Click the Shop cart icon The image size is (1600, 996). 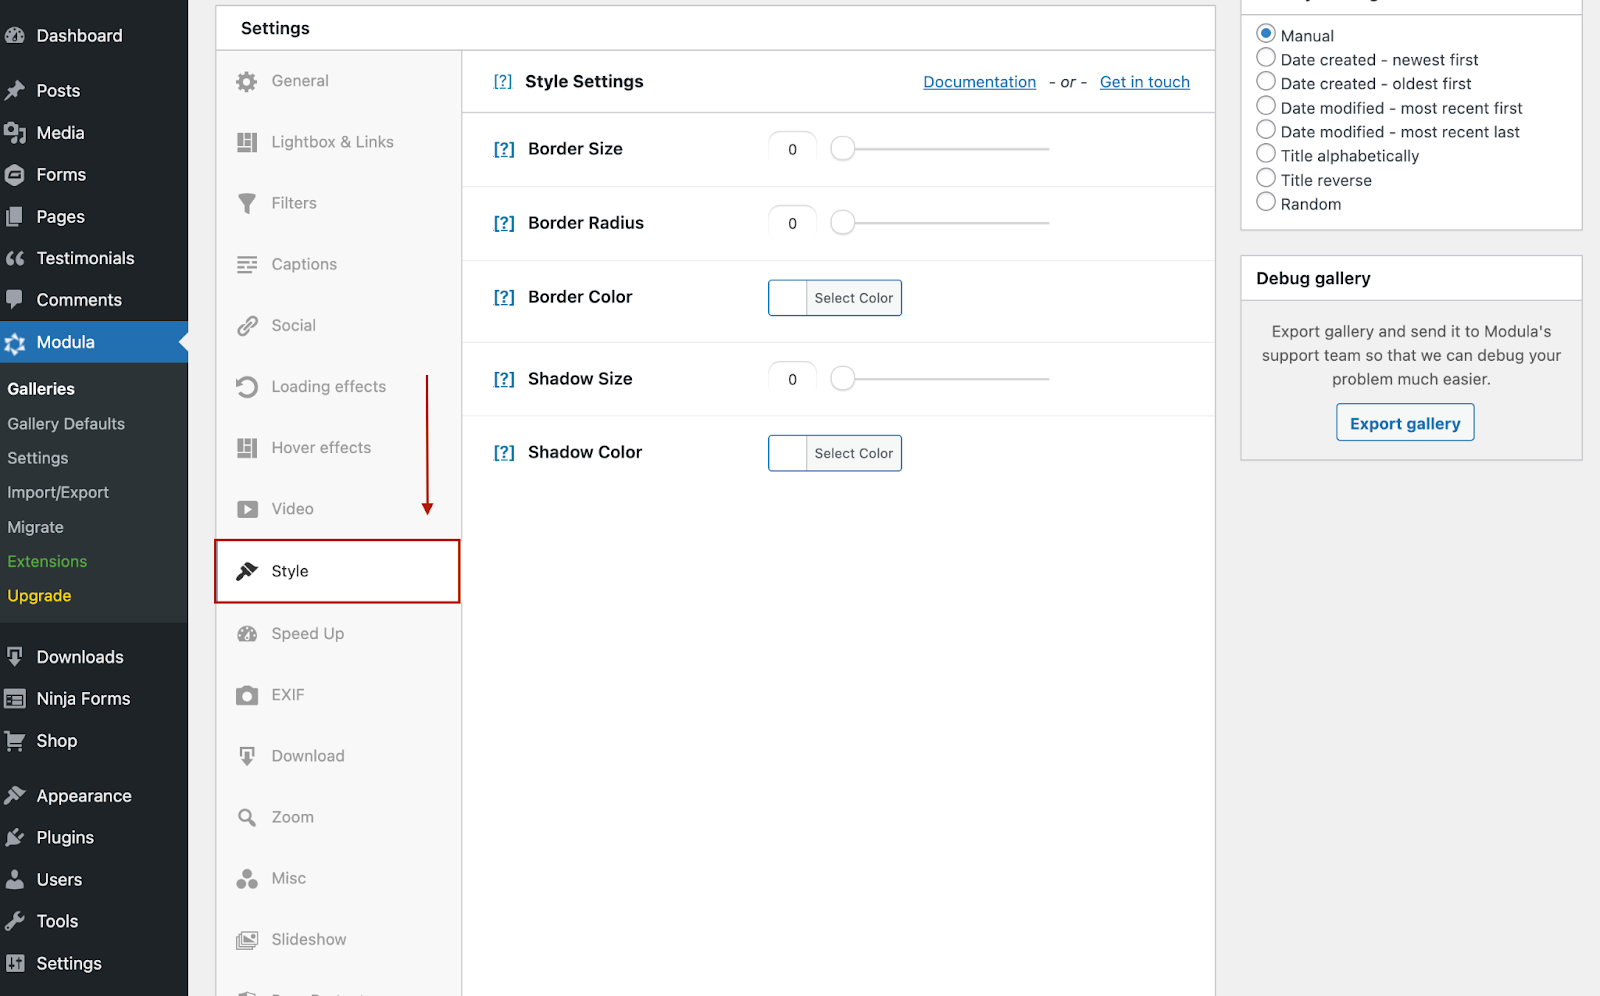click(x=15, y=741)
